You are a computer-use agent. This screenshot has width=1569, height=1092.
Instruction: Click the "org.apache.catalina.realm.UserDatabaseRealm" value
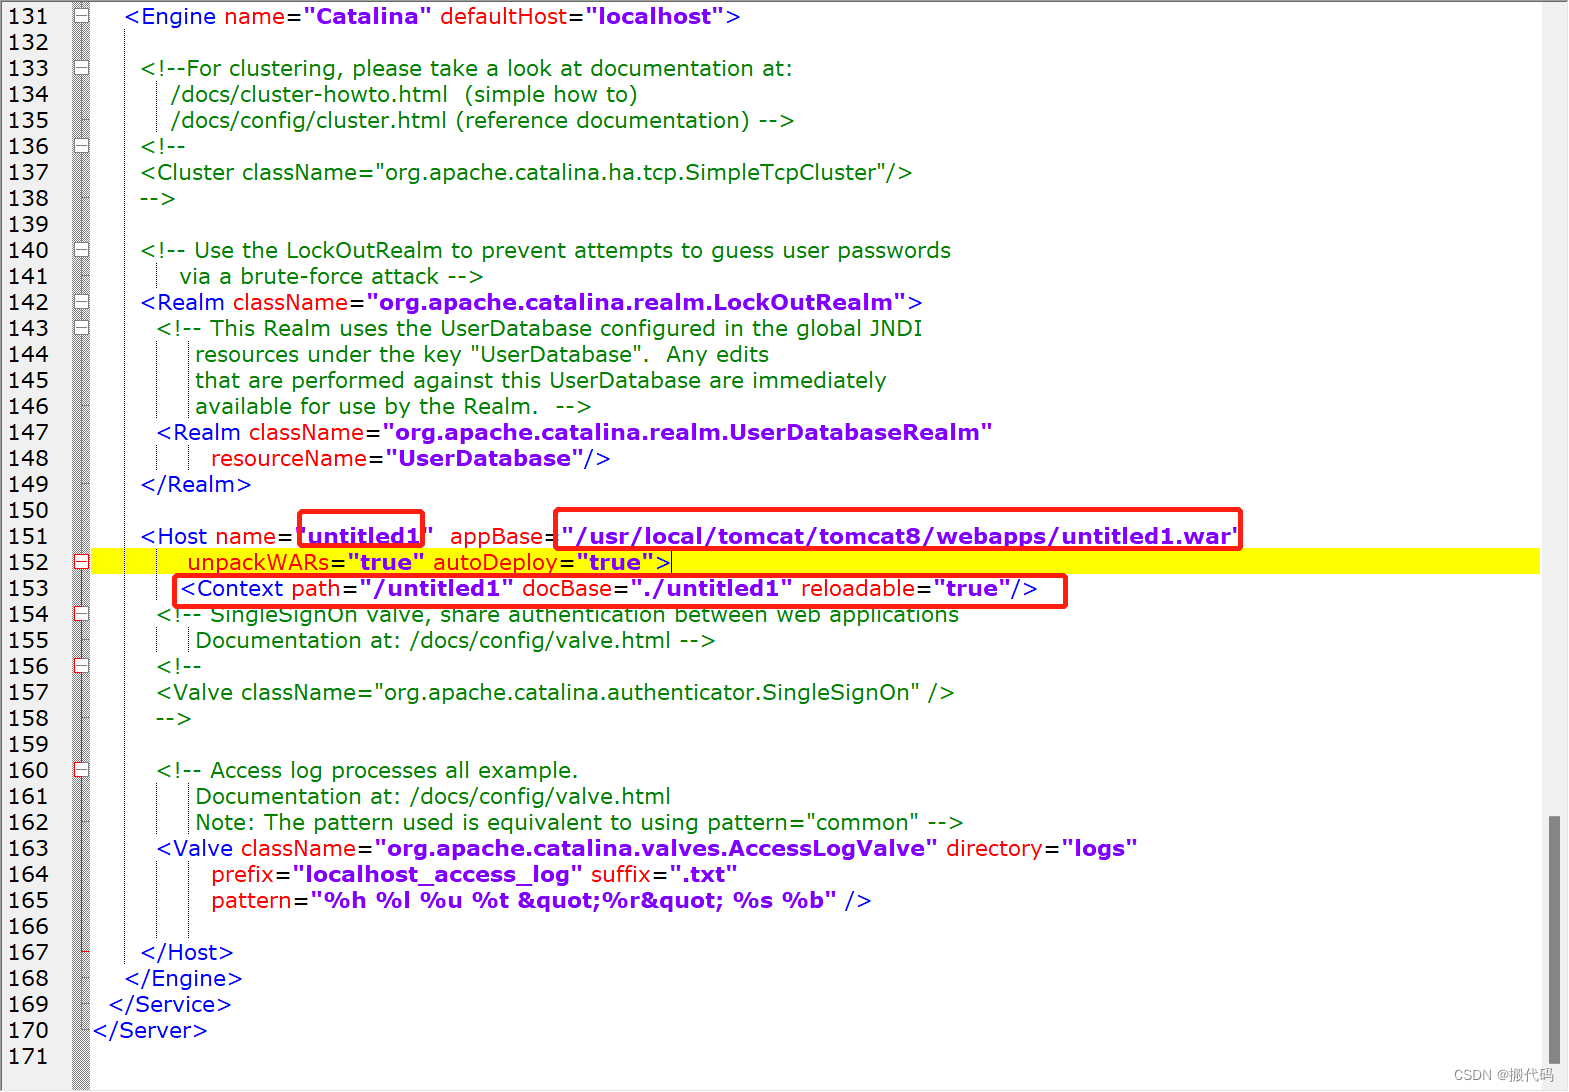687,432
